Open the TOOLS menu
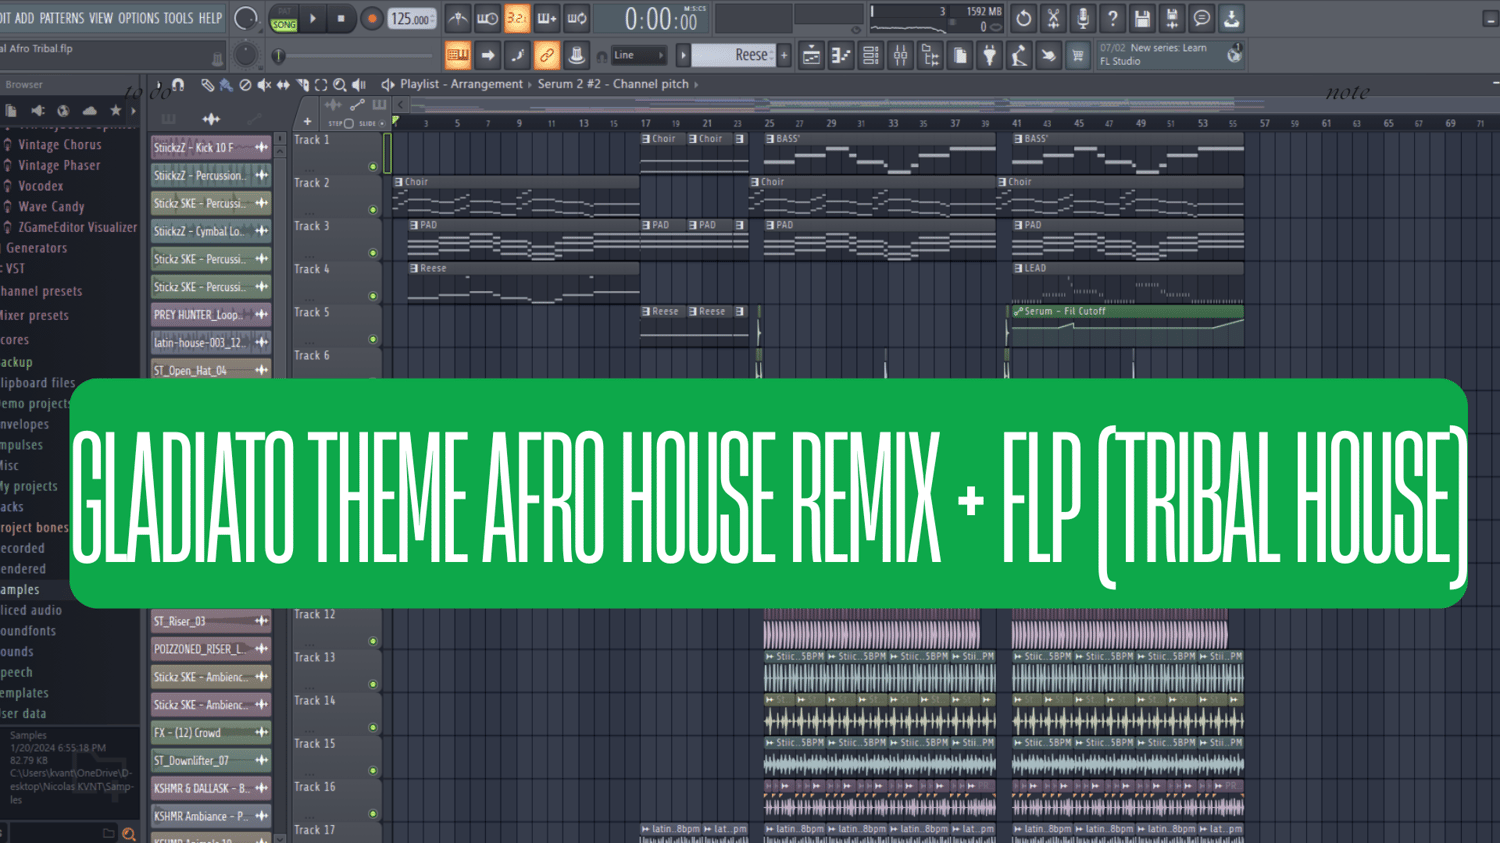1500x843 pixels. [x=179, y=18]
